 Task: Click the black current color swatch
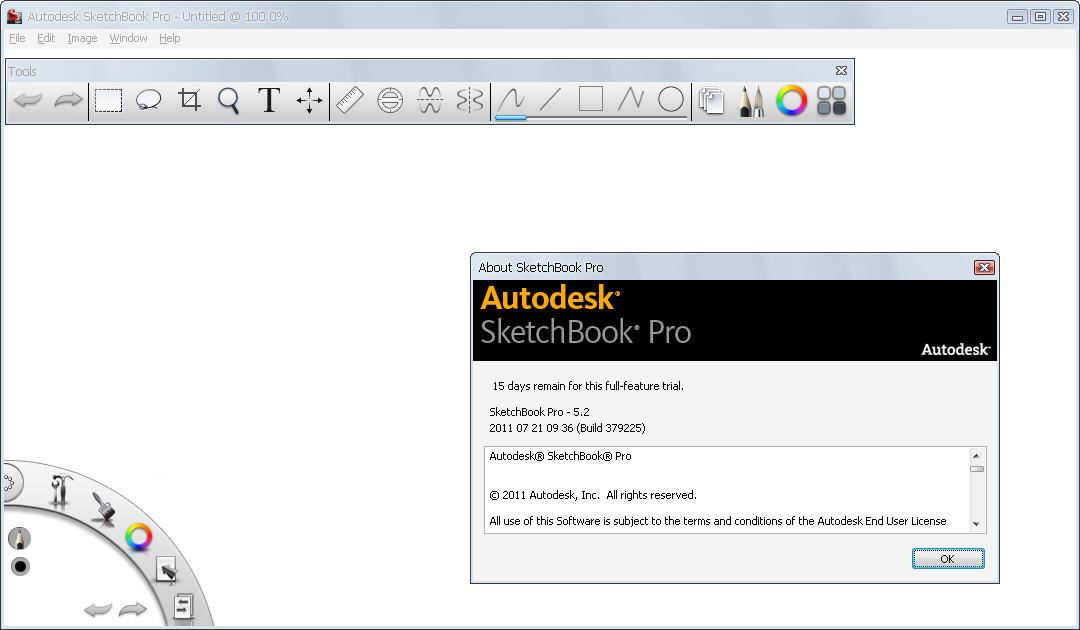[x=20, y=567]
